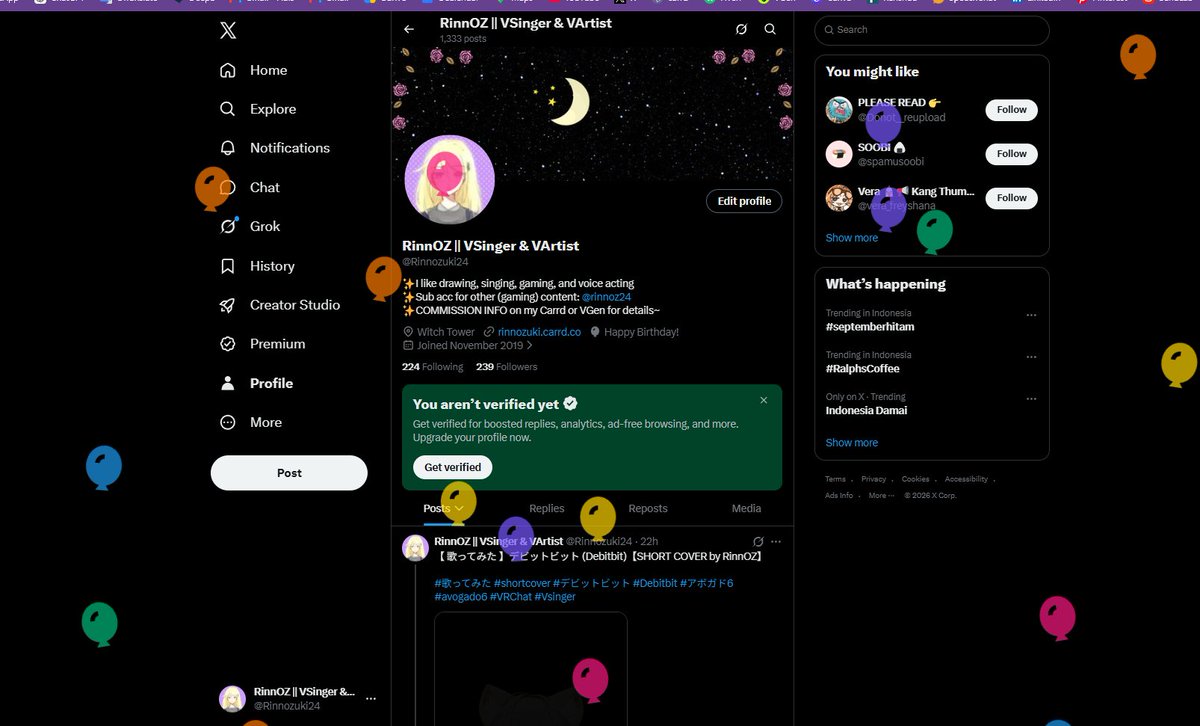Follow the PLEASE READ account

pos(1011,110)
